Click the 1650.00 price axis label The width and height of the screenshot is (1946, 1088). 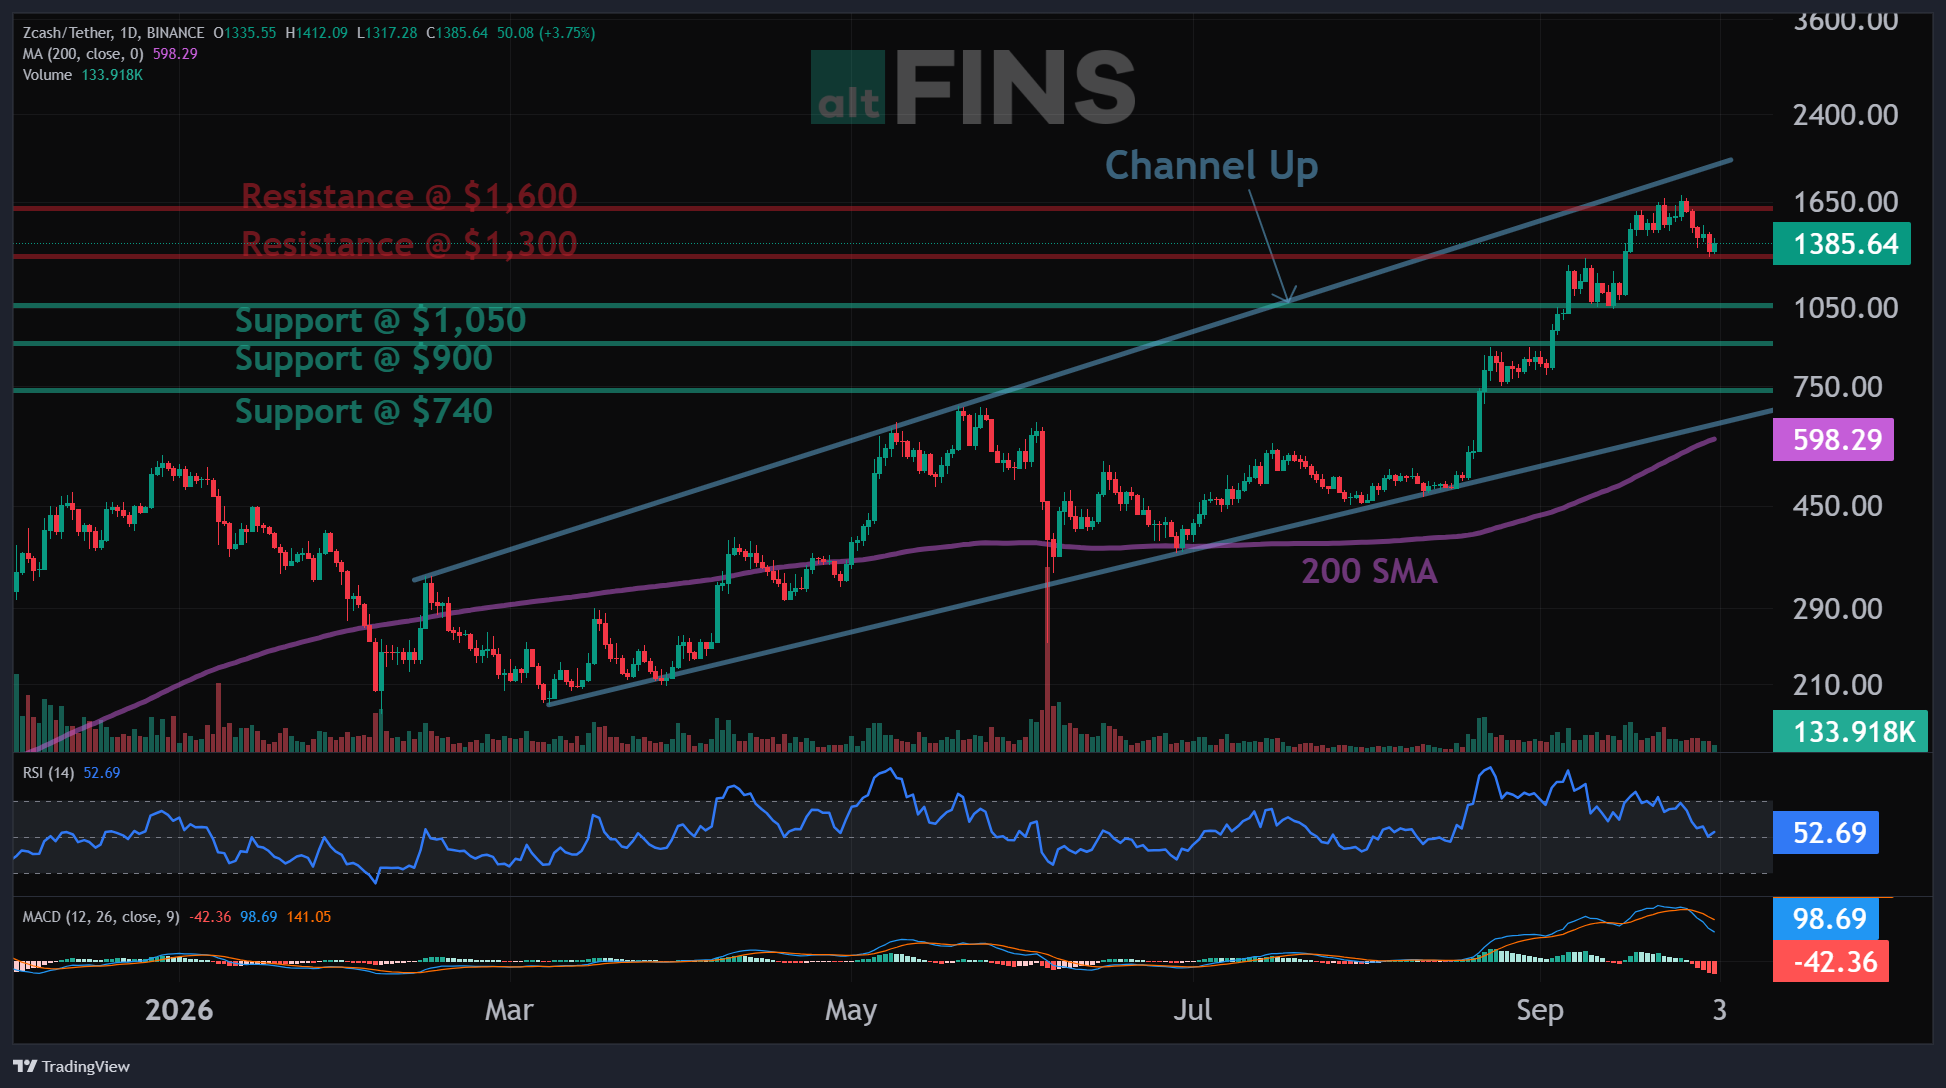pos(1846,202)
